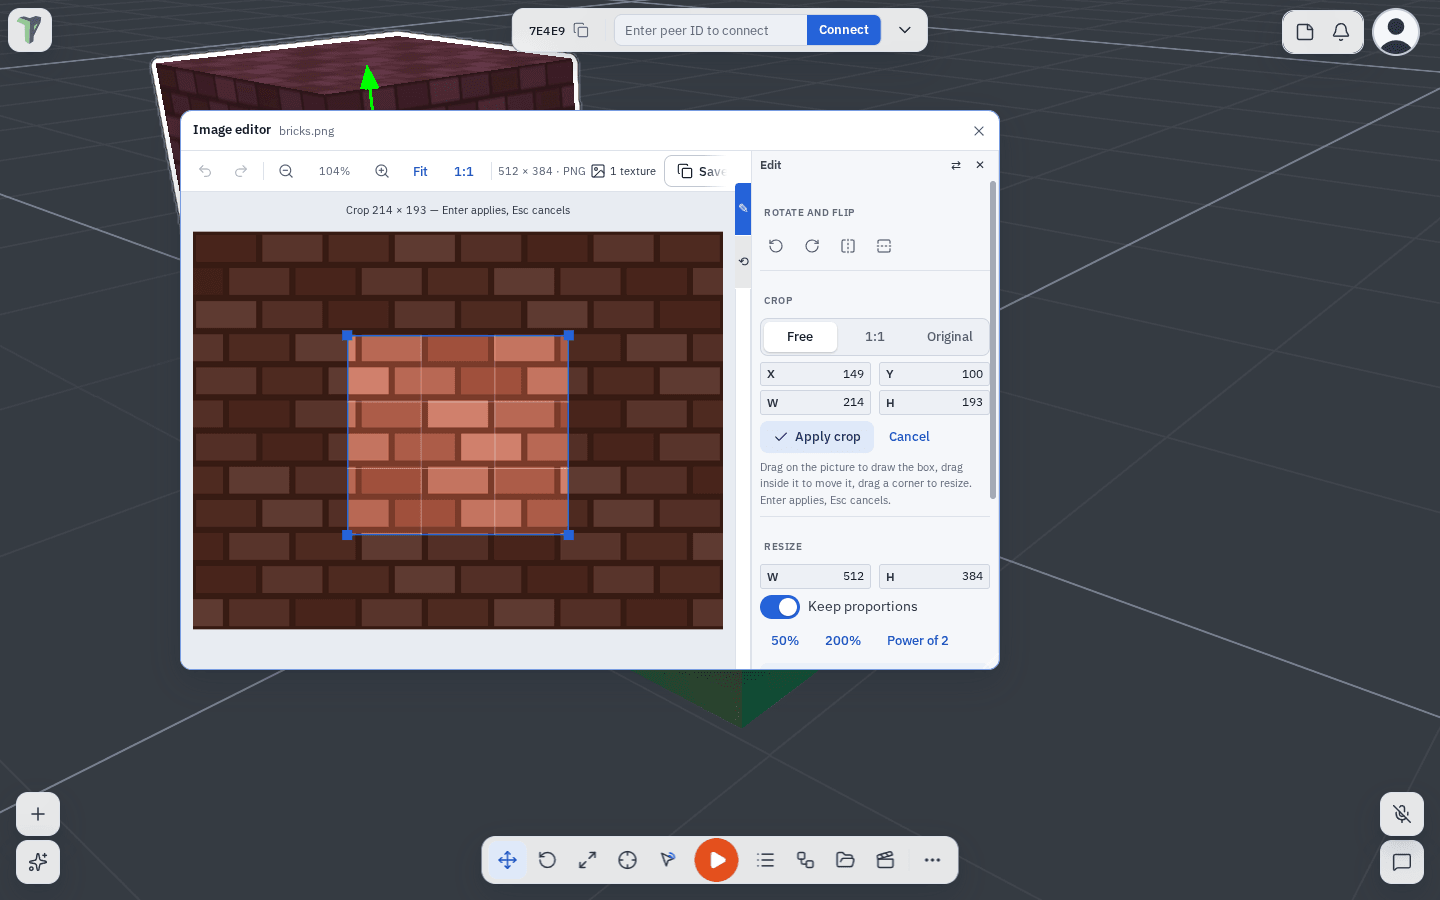
Task: Edit the resize W value field
Action: click(815, 576)
